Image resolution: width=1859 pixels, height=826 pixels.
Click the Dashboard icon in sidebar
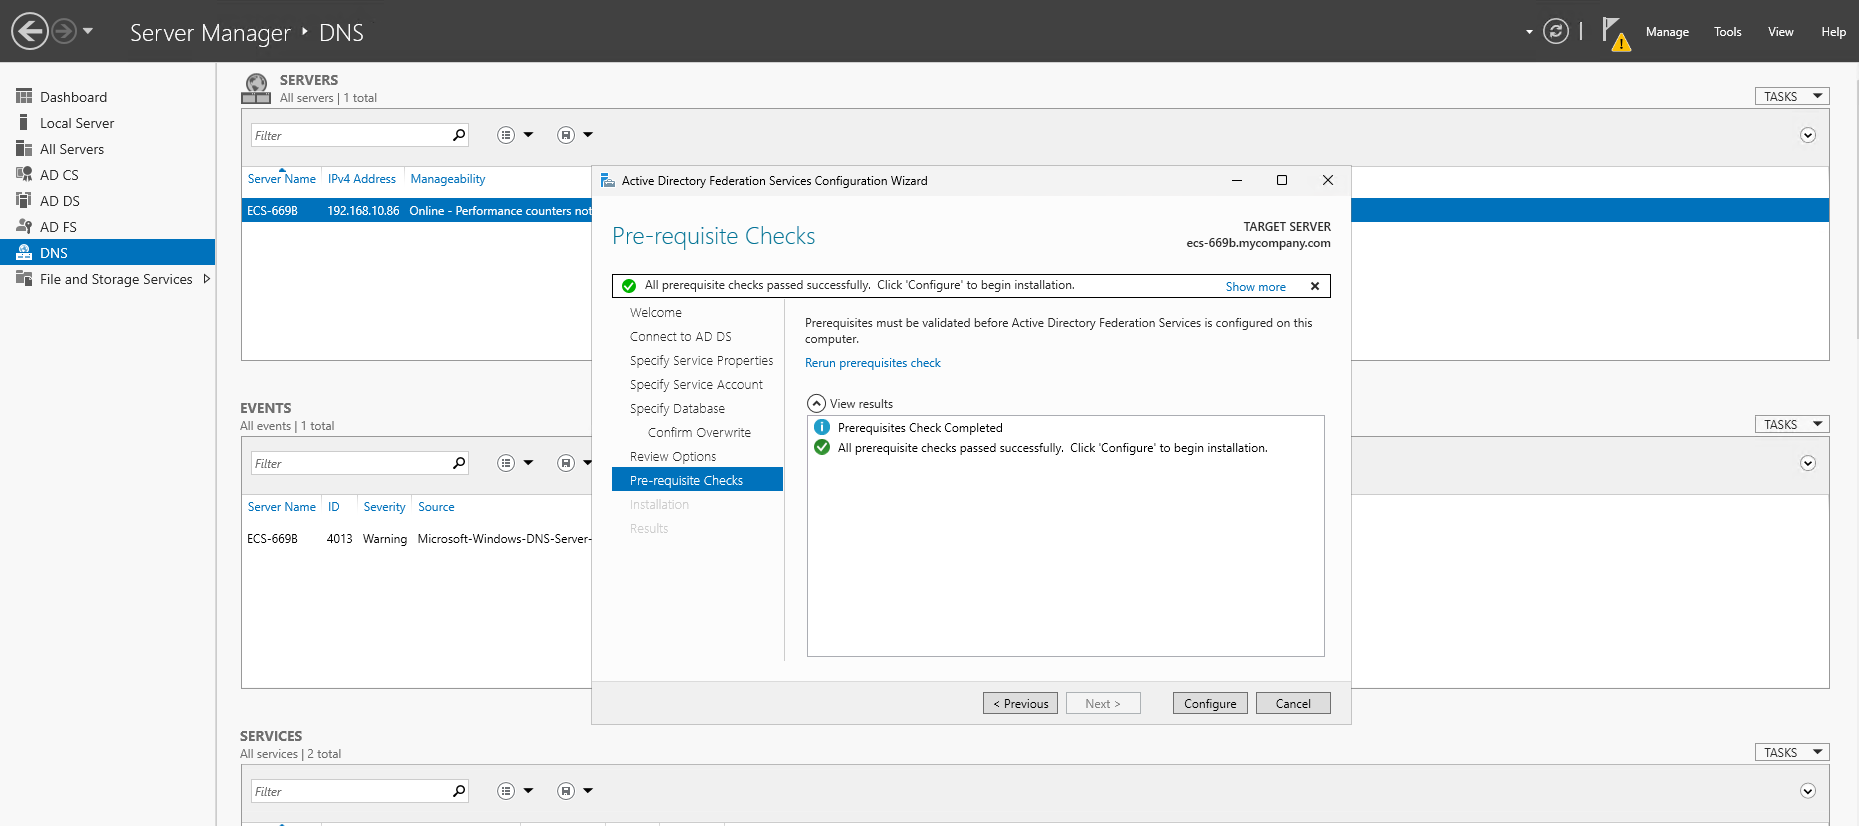(x=24, y=96)
